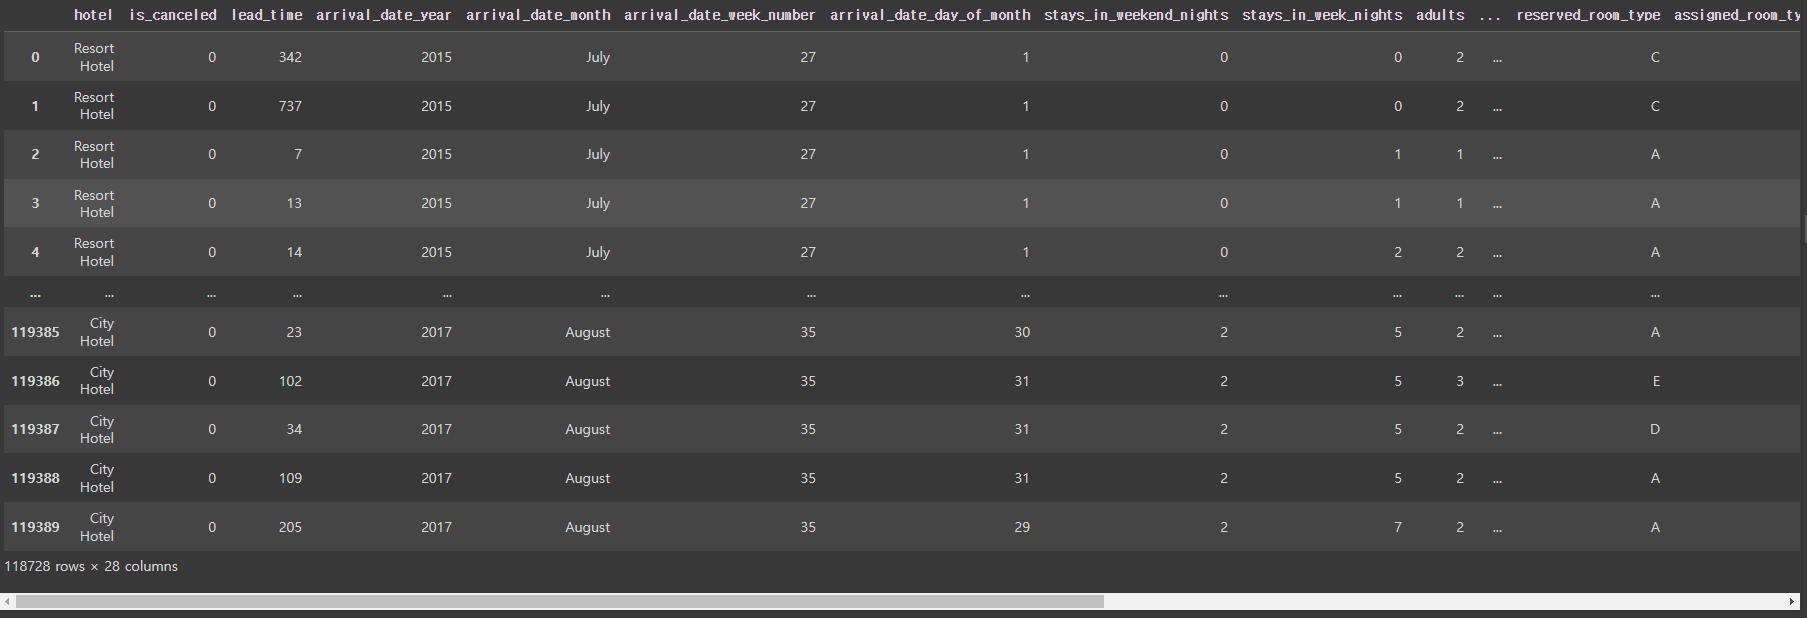Select reserved room type D in row 119387
This screenshot has height=618, width=1807.
click(1655, 429)
